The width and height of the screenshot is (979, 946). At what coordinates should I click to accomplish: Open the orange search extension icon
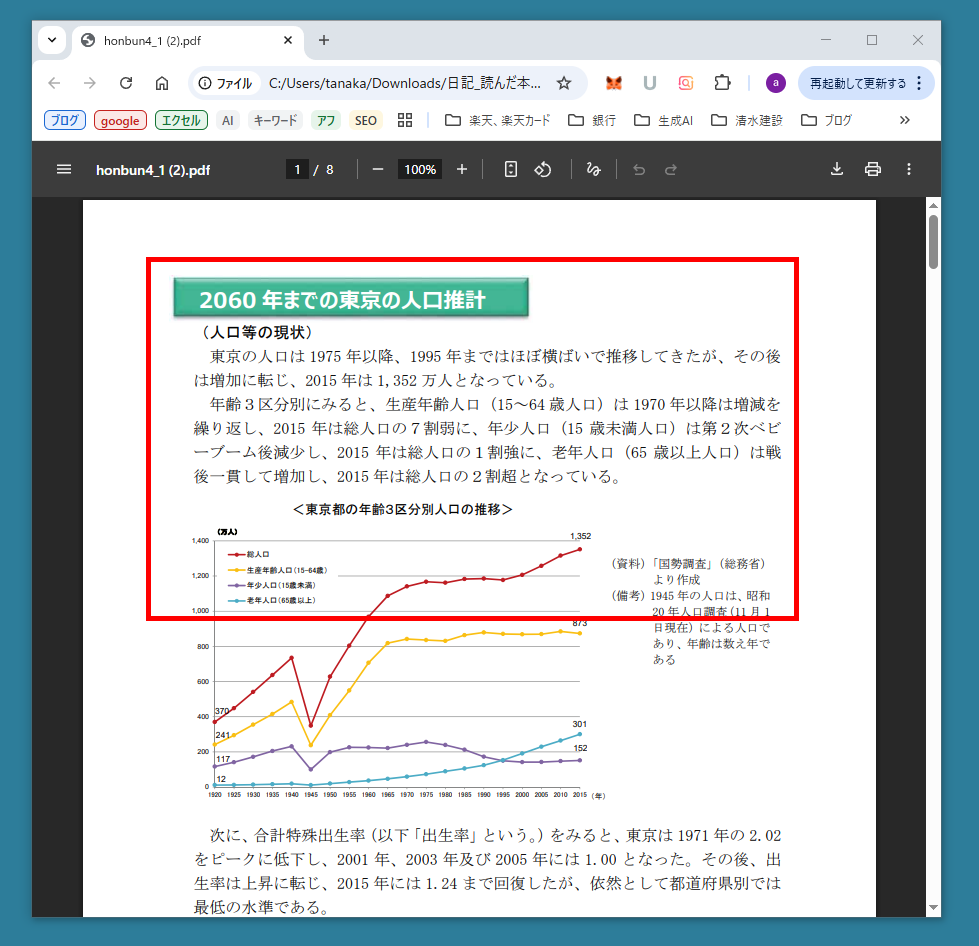pos(686,83)
